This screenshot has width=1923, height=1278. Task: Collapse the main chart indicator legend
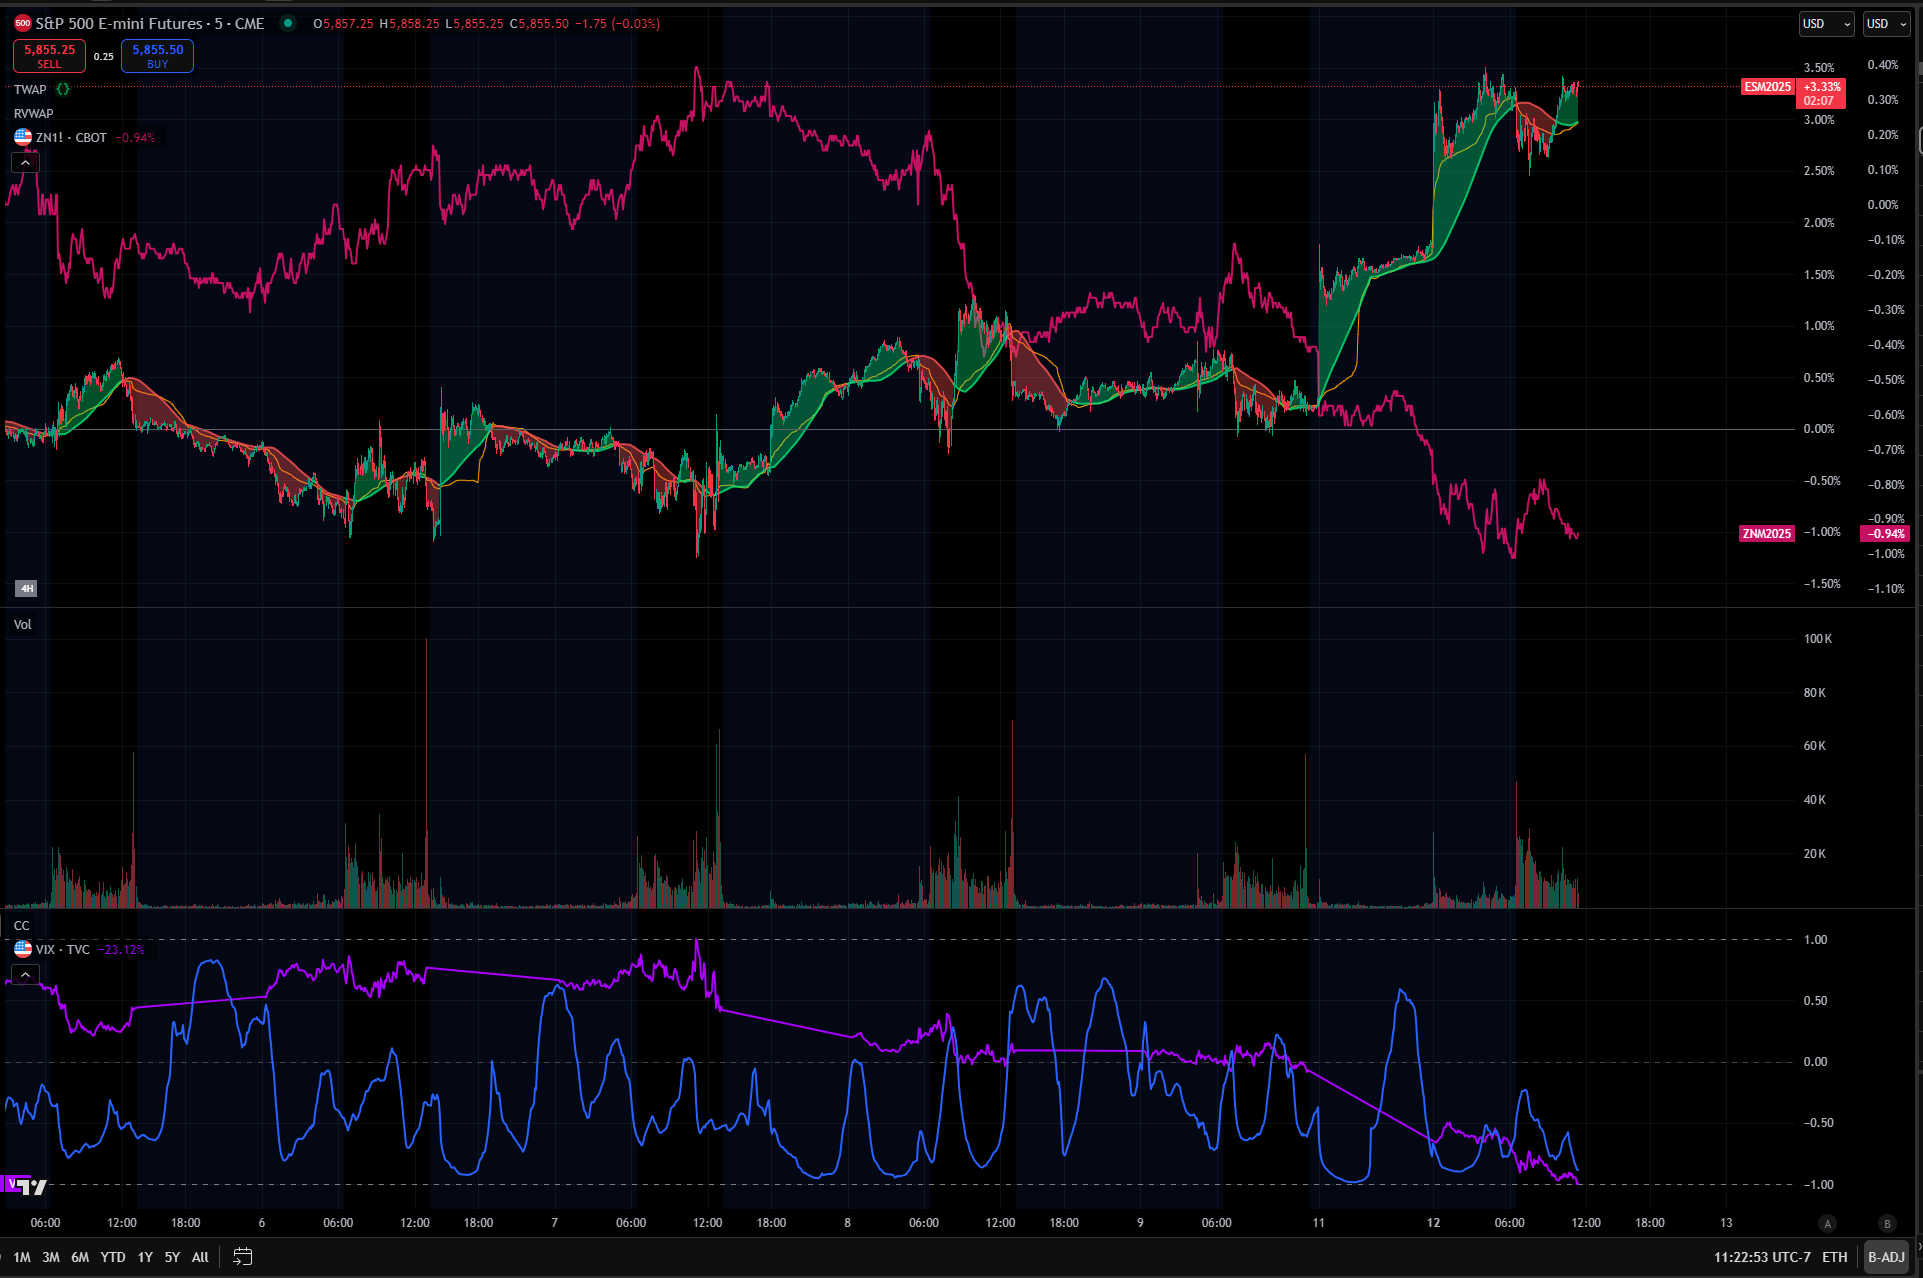25,162
